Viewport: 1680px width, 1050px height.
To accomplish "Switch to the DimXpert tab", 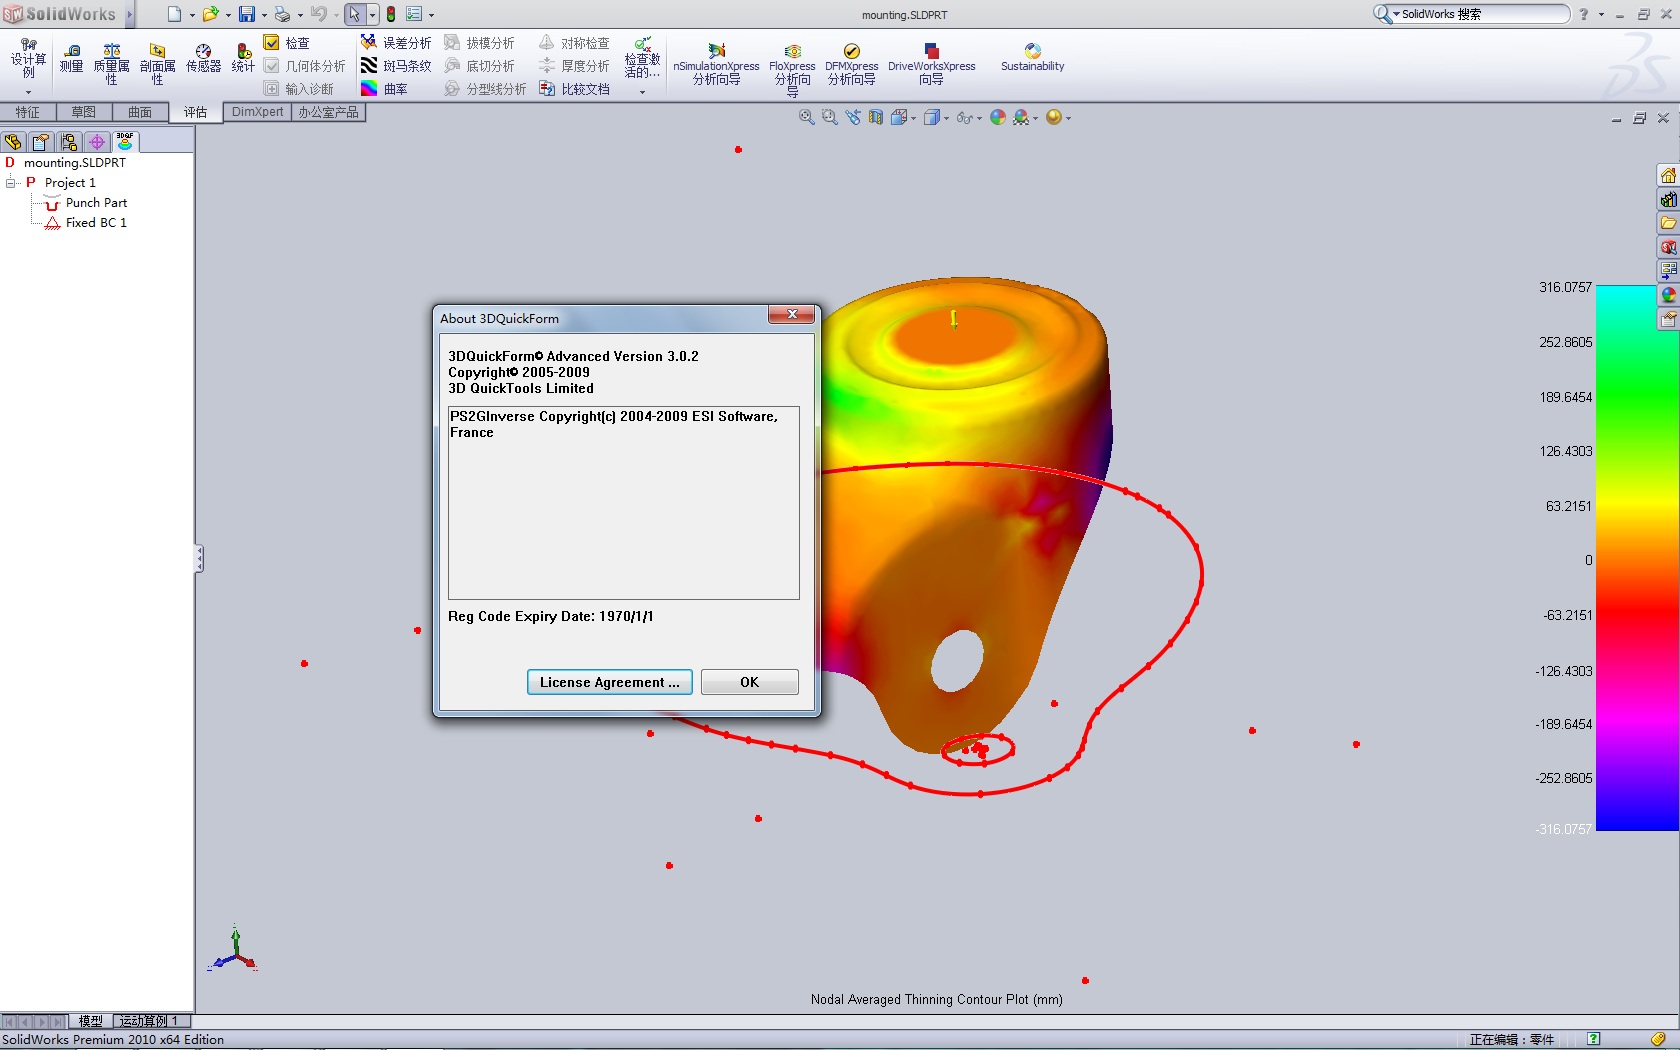I will click(x=257, y=112).
